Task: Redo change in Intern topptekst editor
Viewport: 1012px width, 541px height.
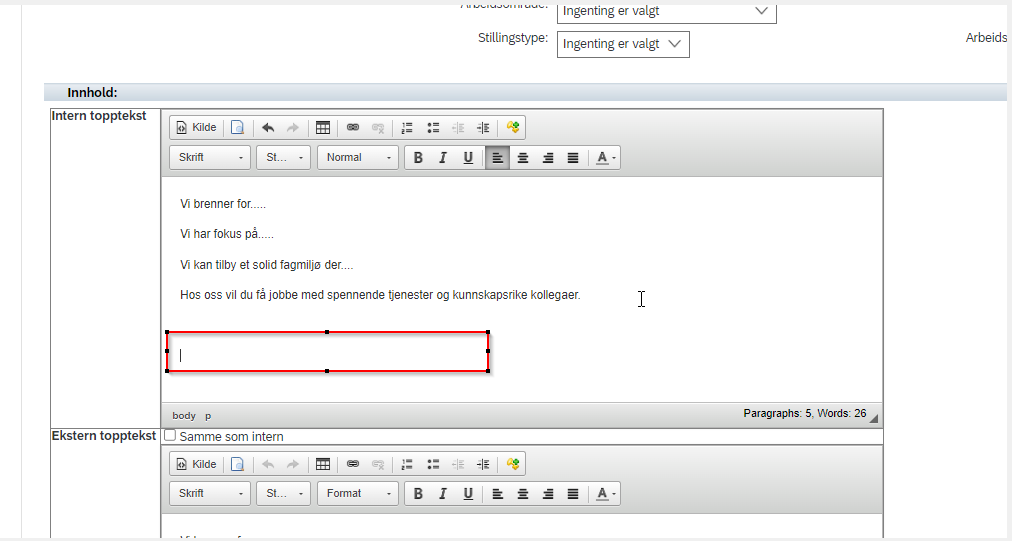Action: [x=292, y=127]
